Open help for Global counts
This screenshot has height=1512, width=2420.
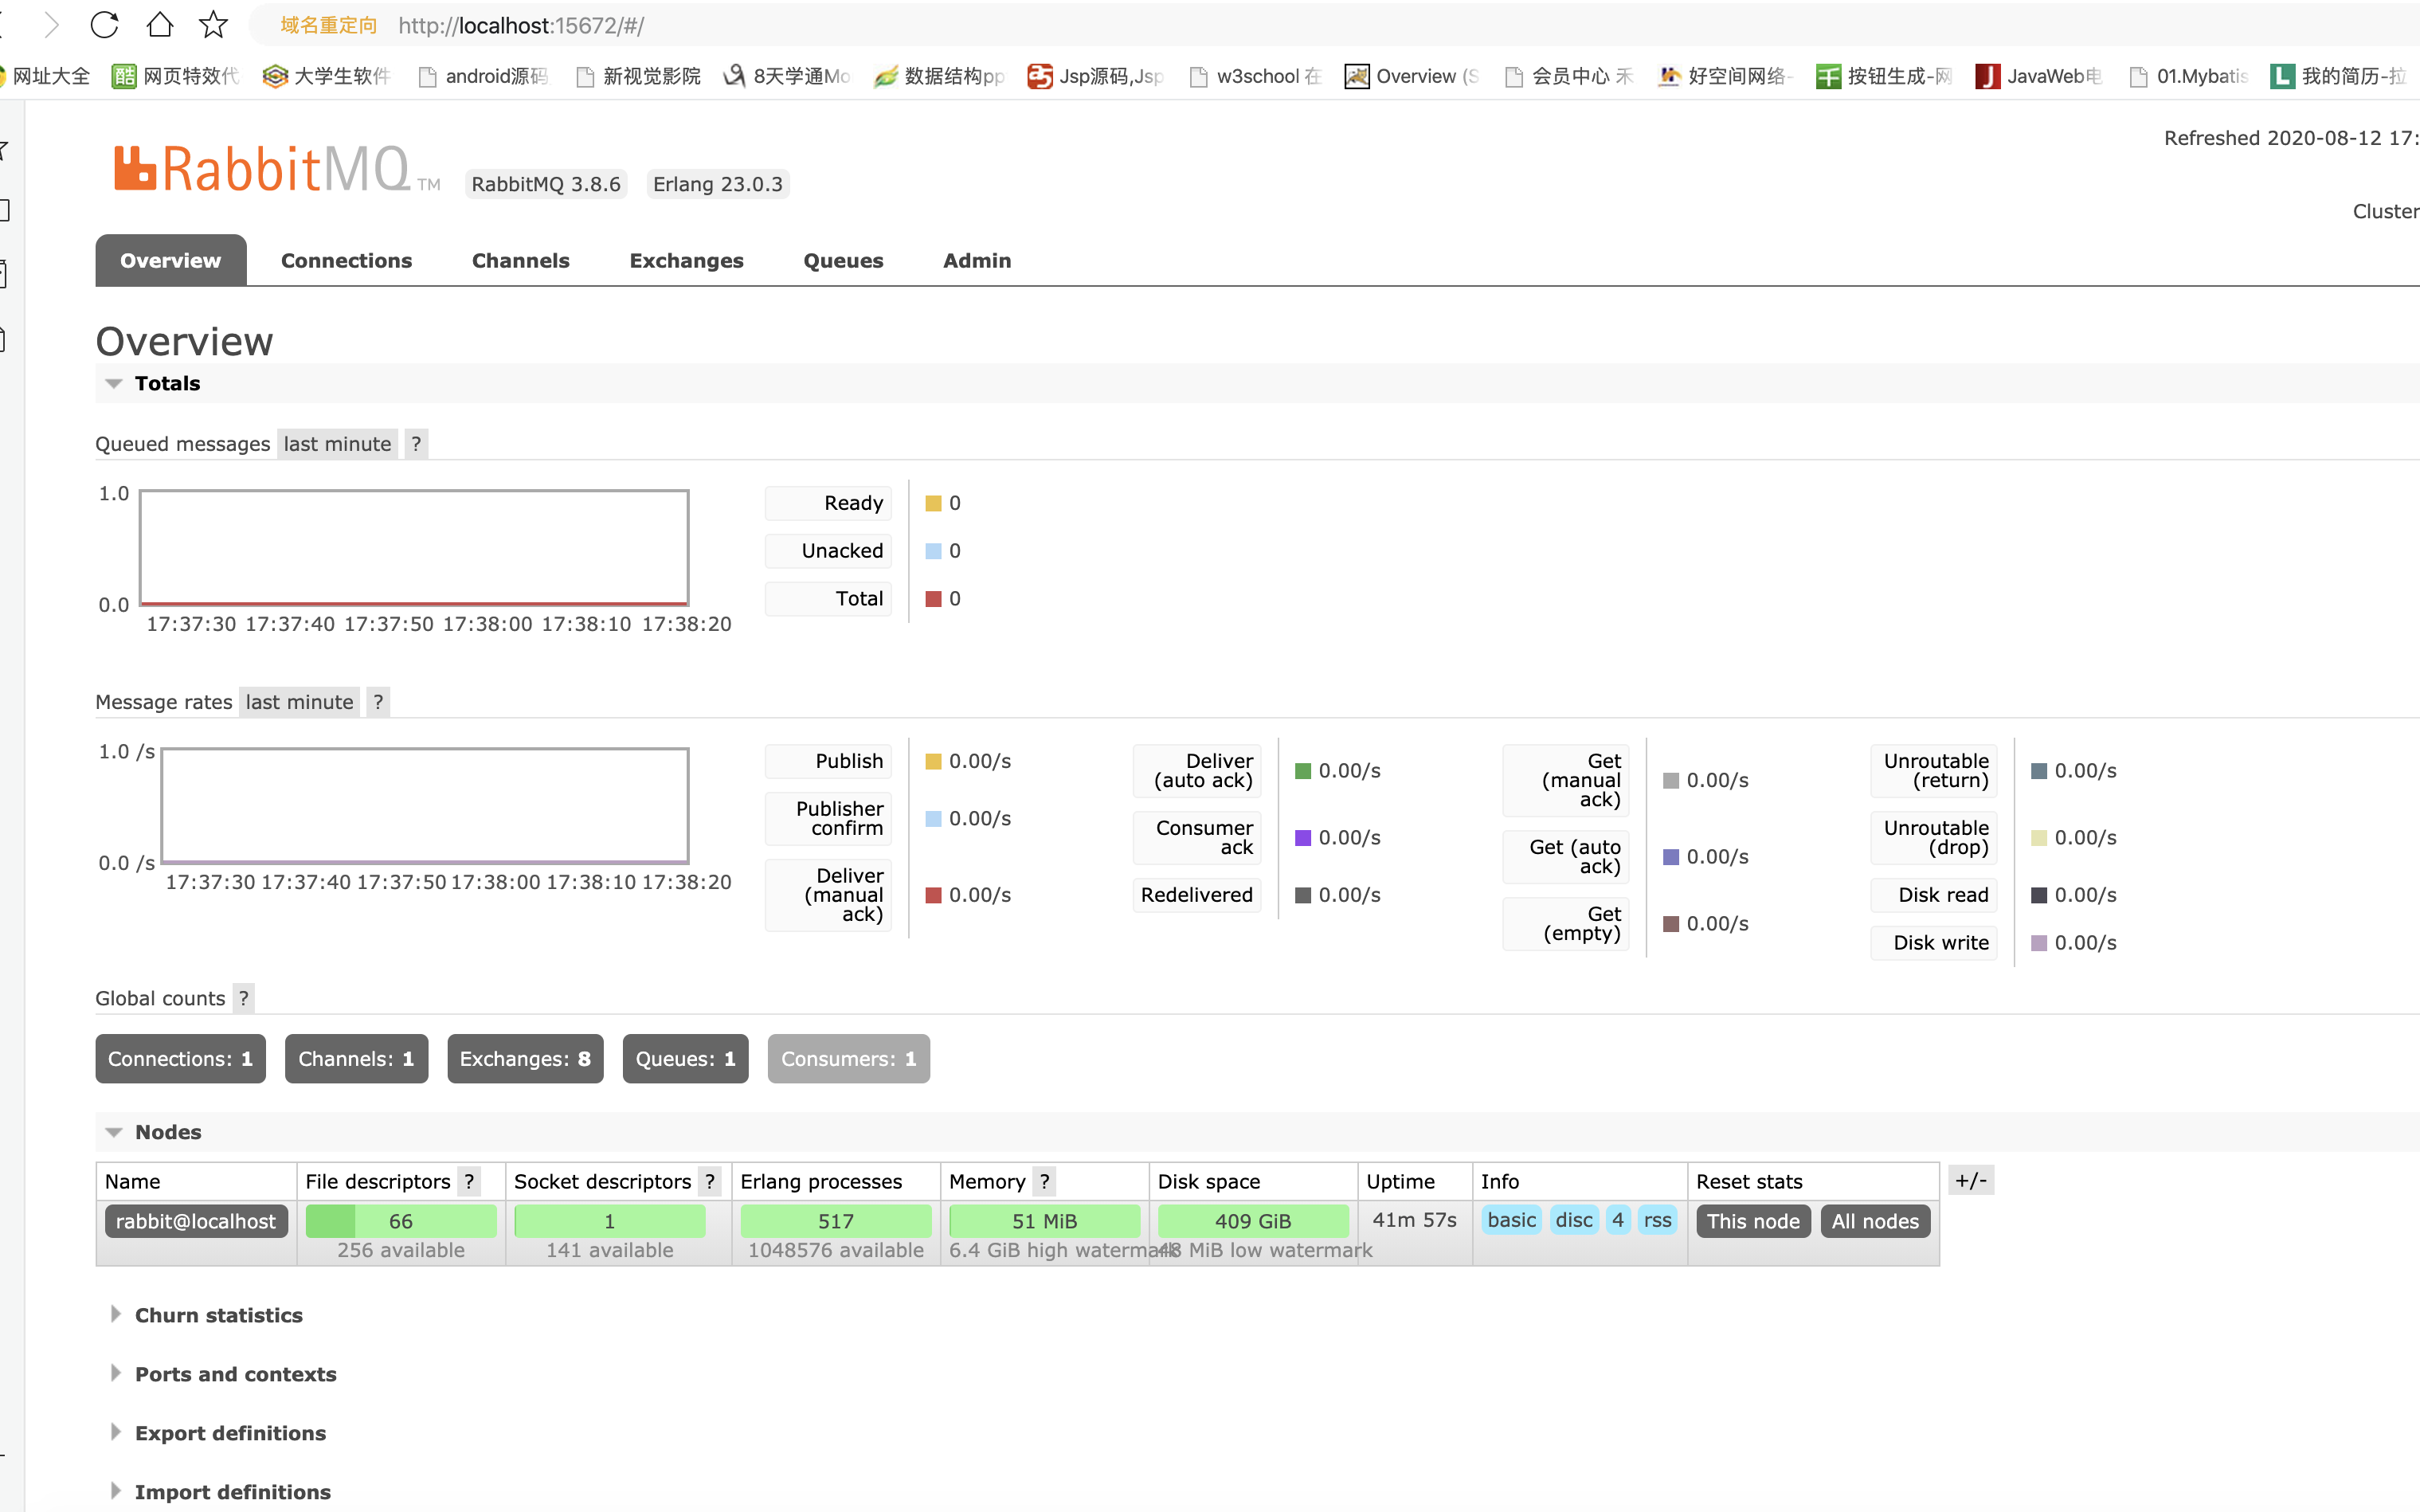point(243,998)
